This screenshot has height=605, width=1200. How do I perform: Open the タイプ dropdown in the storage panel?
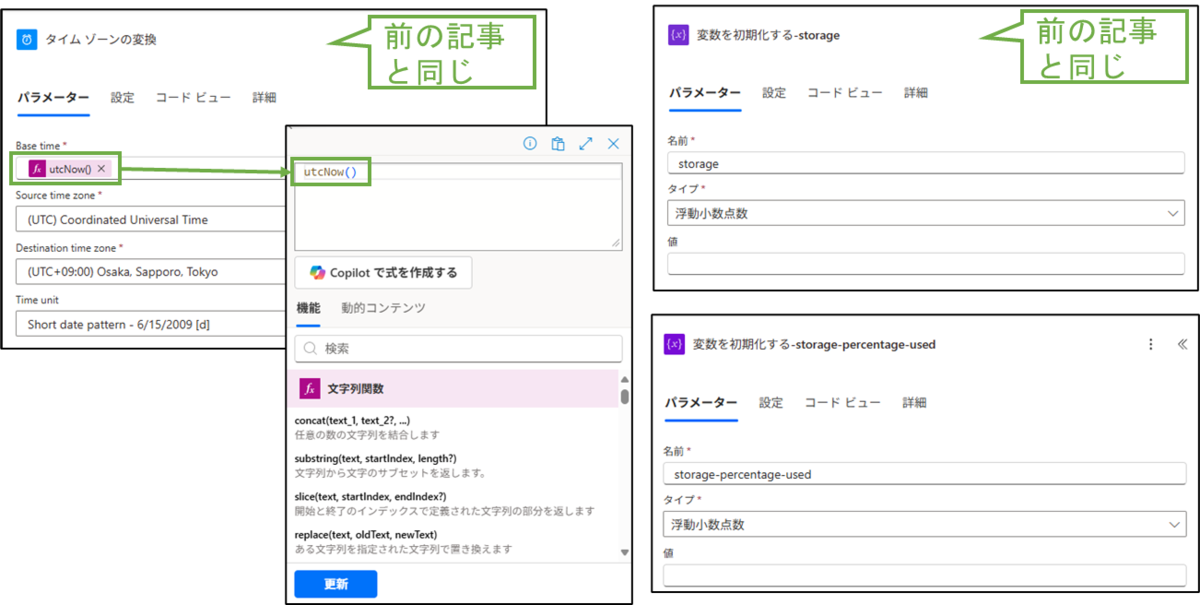926,213
